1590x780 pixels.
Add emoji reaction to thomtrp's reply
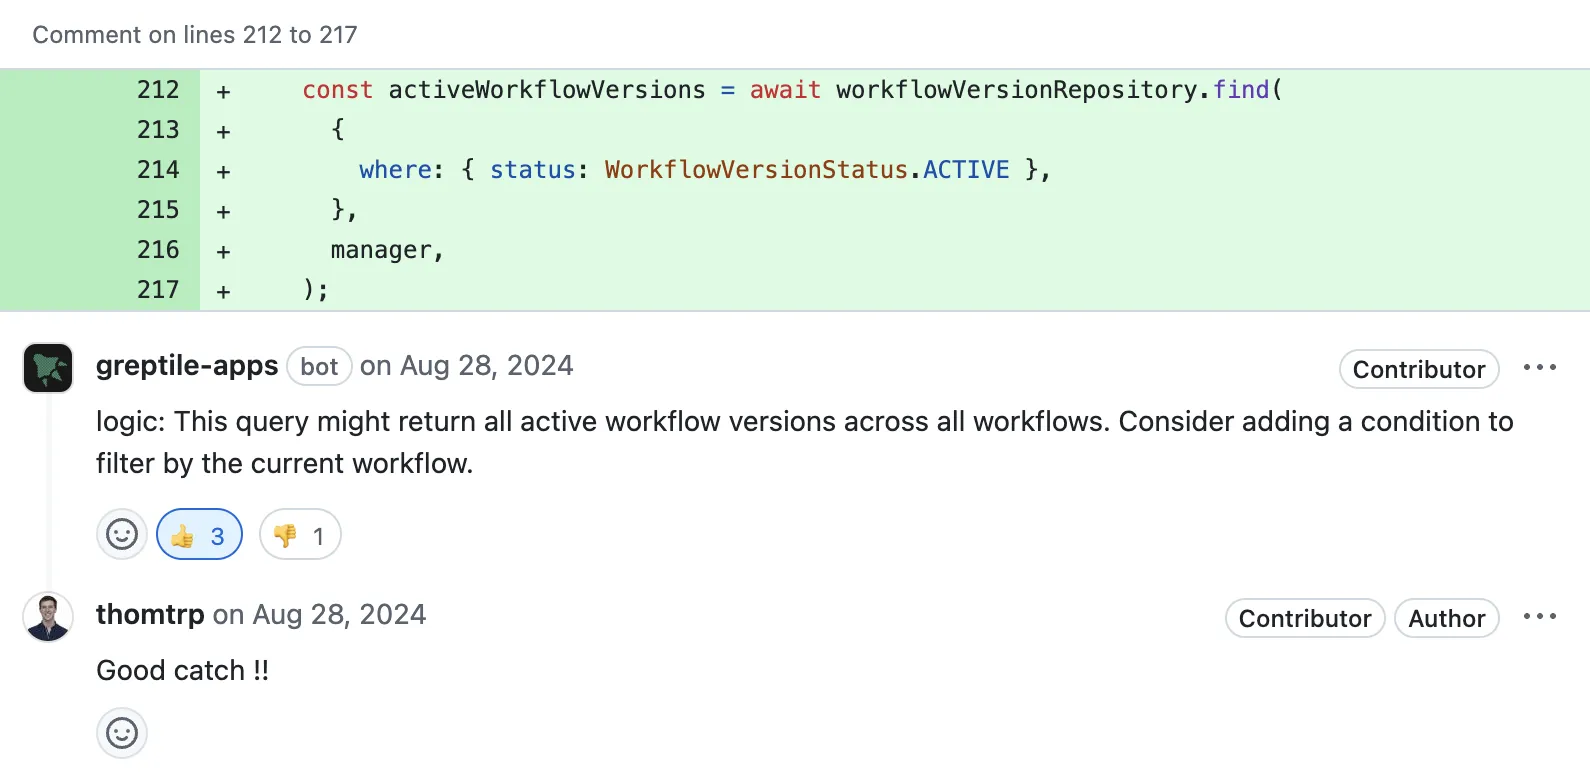122,733
